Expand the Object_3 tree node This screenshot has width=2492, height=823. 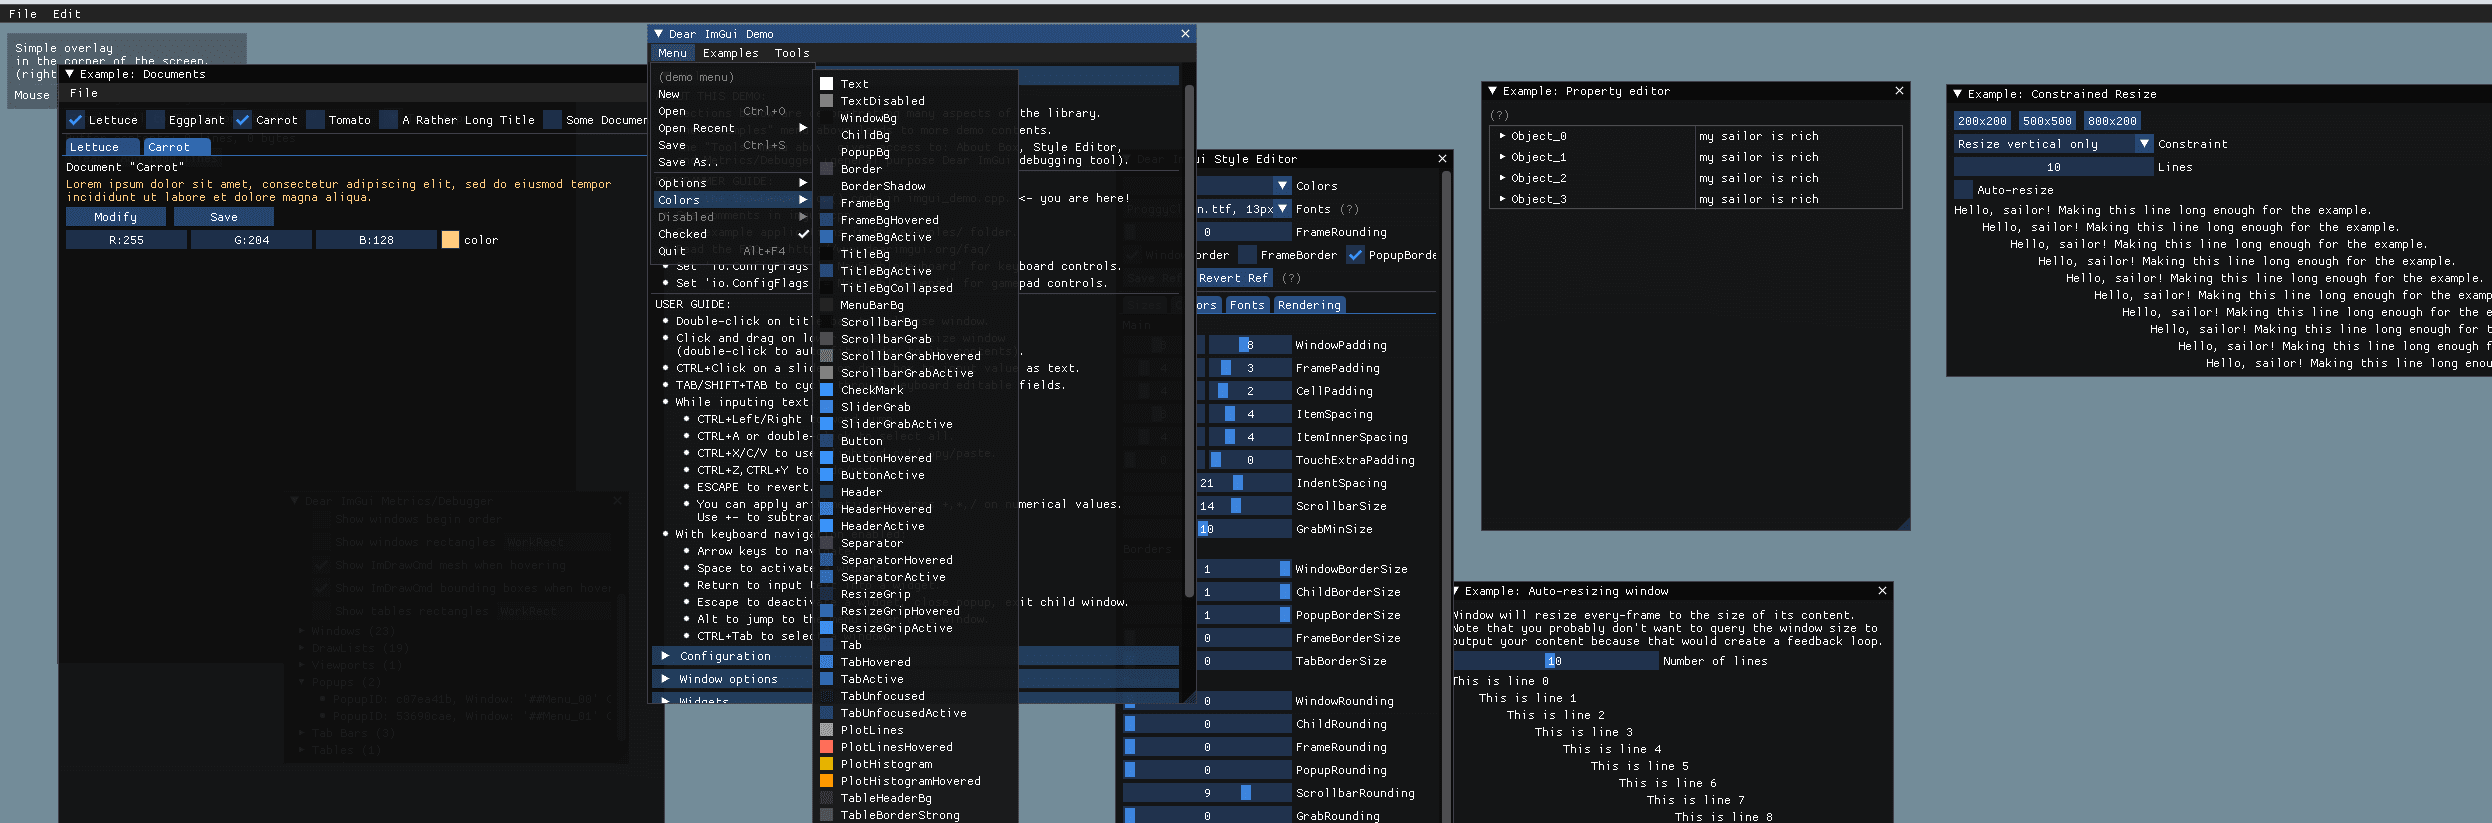1502,199
